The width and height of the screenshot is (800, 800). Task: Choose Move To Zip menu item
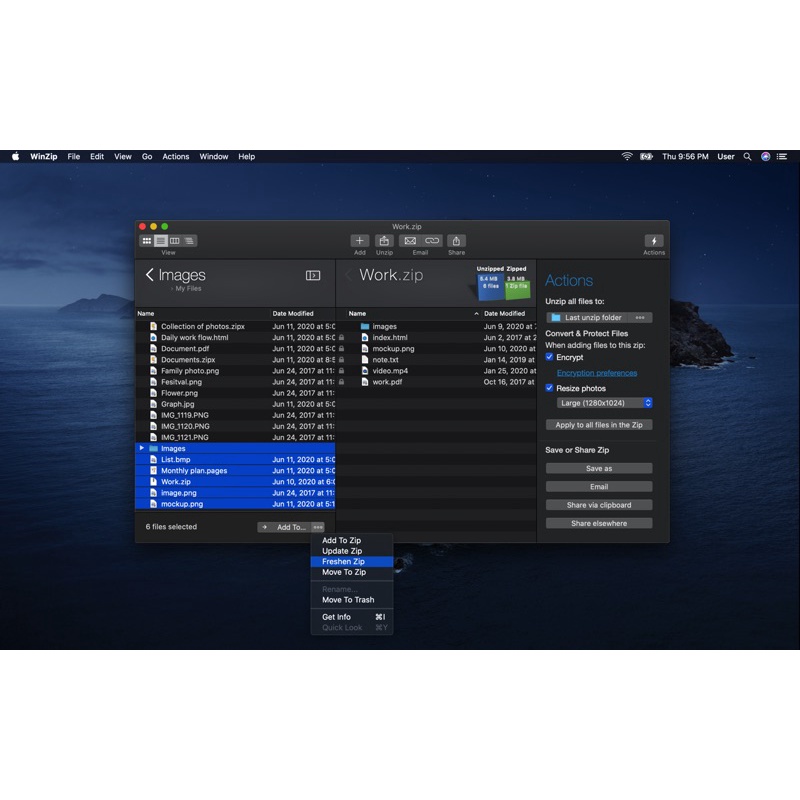pos(352,572)
